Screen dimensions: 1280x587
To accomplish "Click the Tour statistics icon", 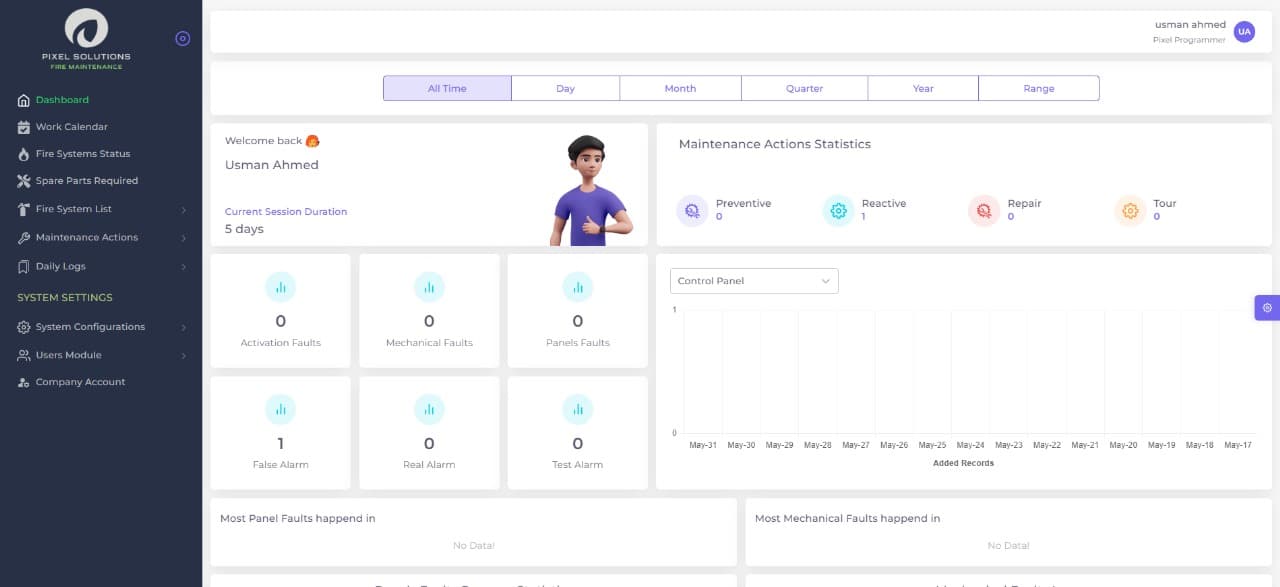I will (1130, 210).
